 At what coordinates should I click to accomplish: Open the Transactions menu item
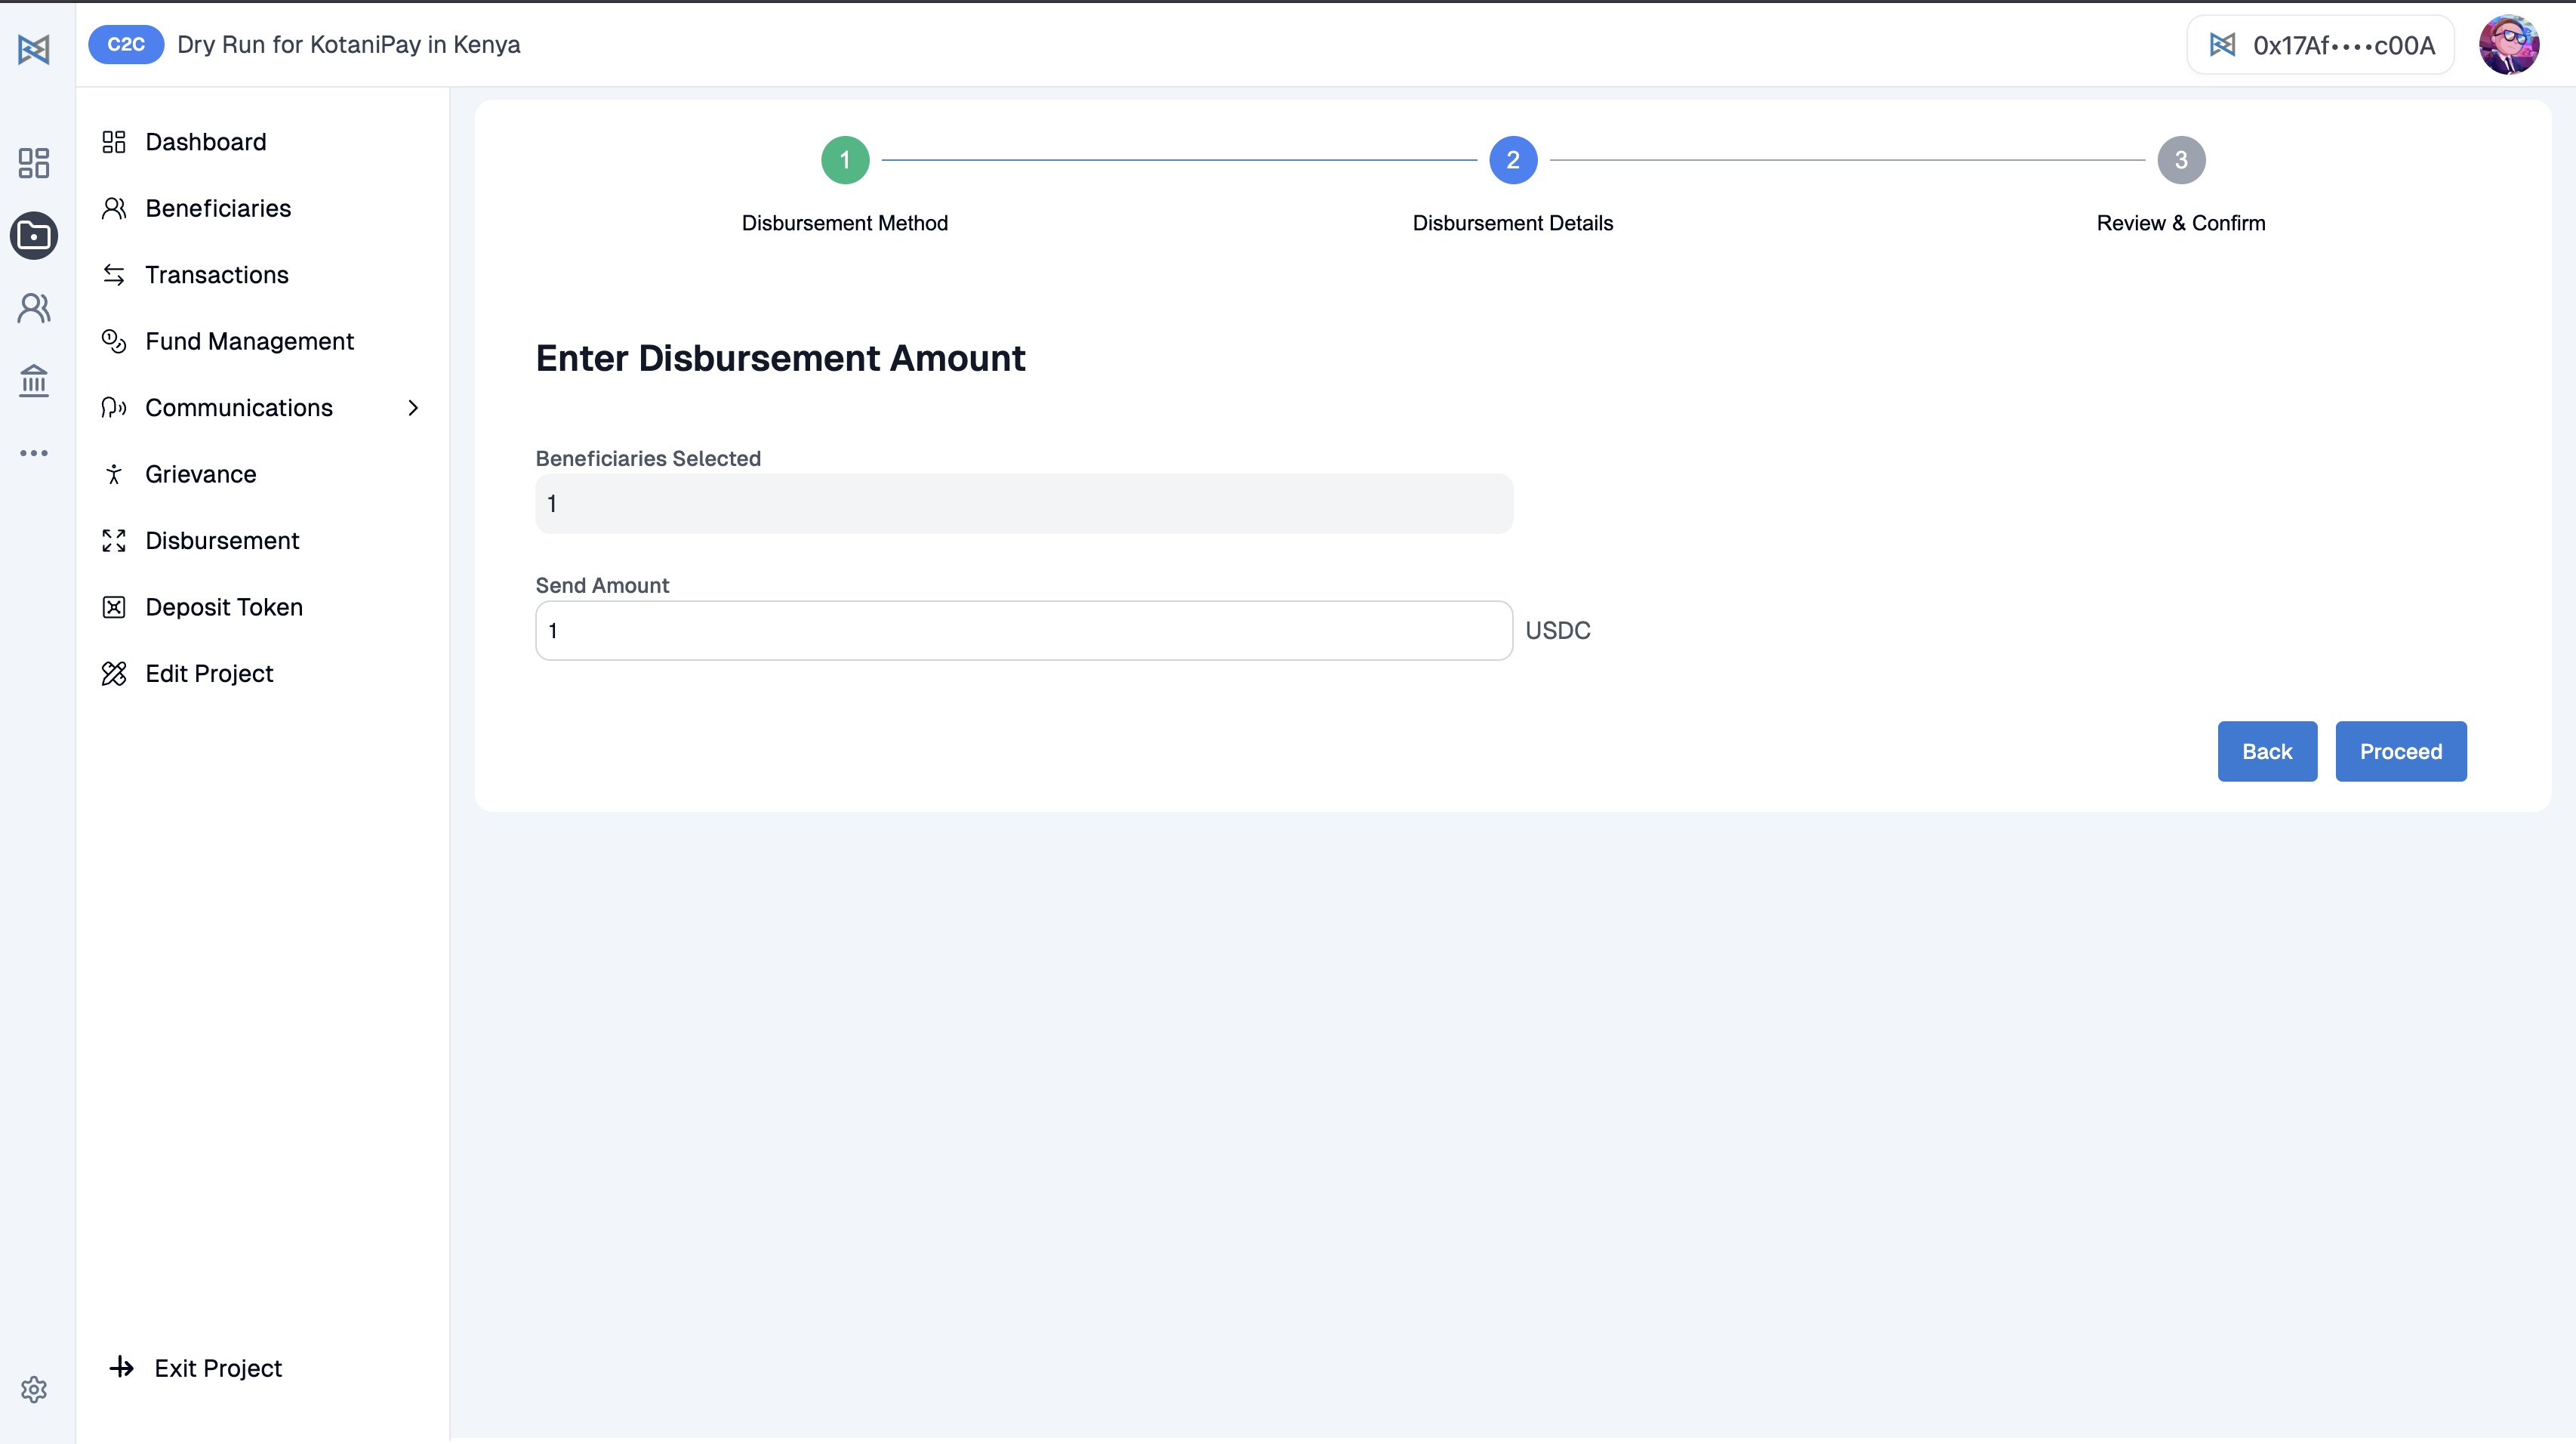coord(216,275)
